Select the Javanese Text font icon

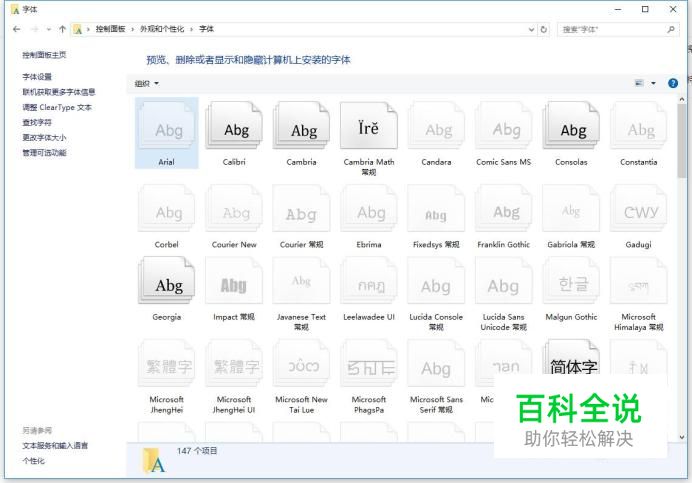point(301,280)
